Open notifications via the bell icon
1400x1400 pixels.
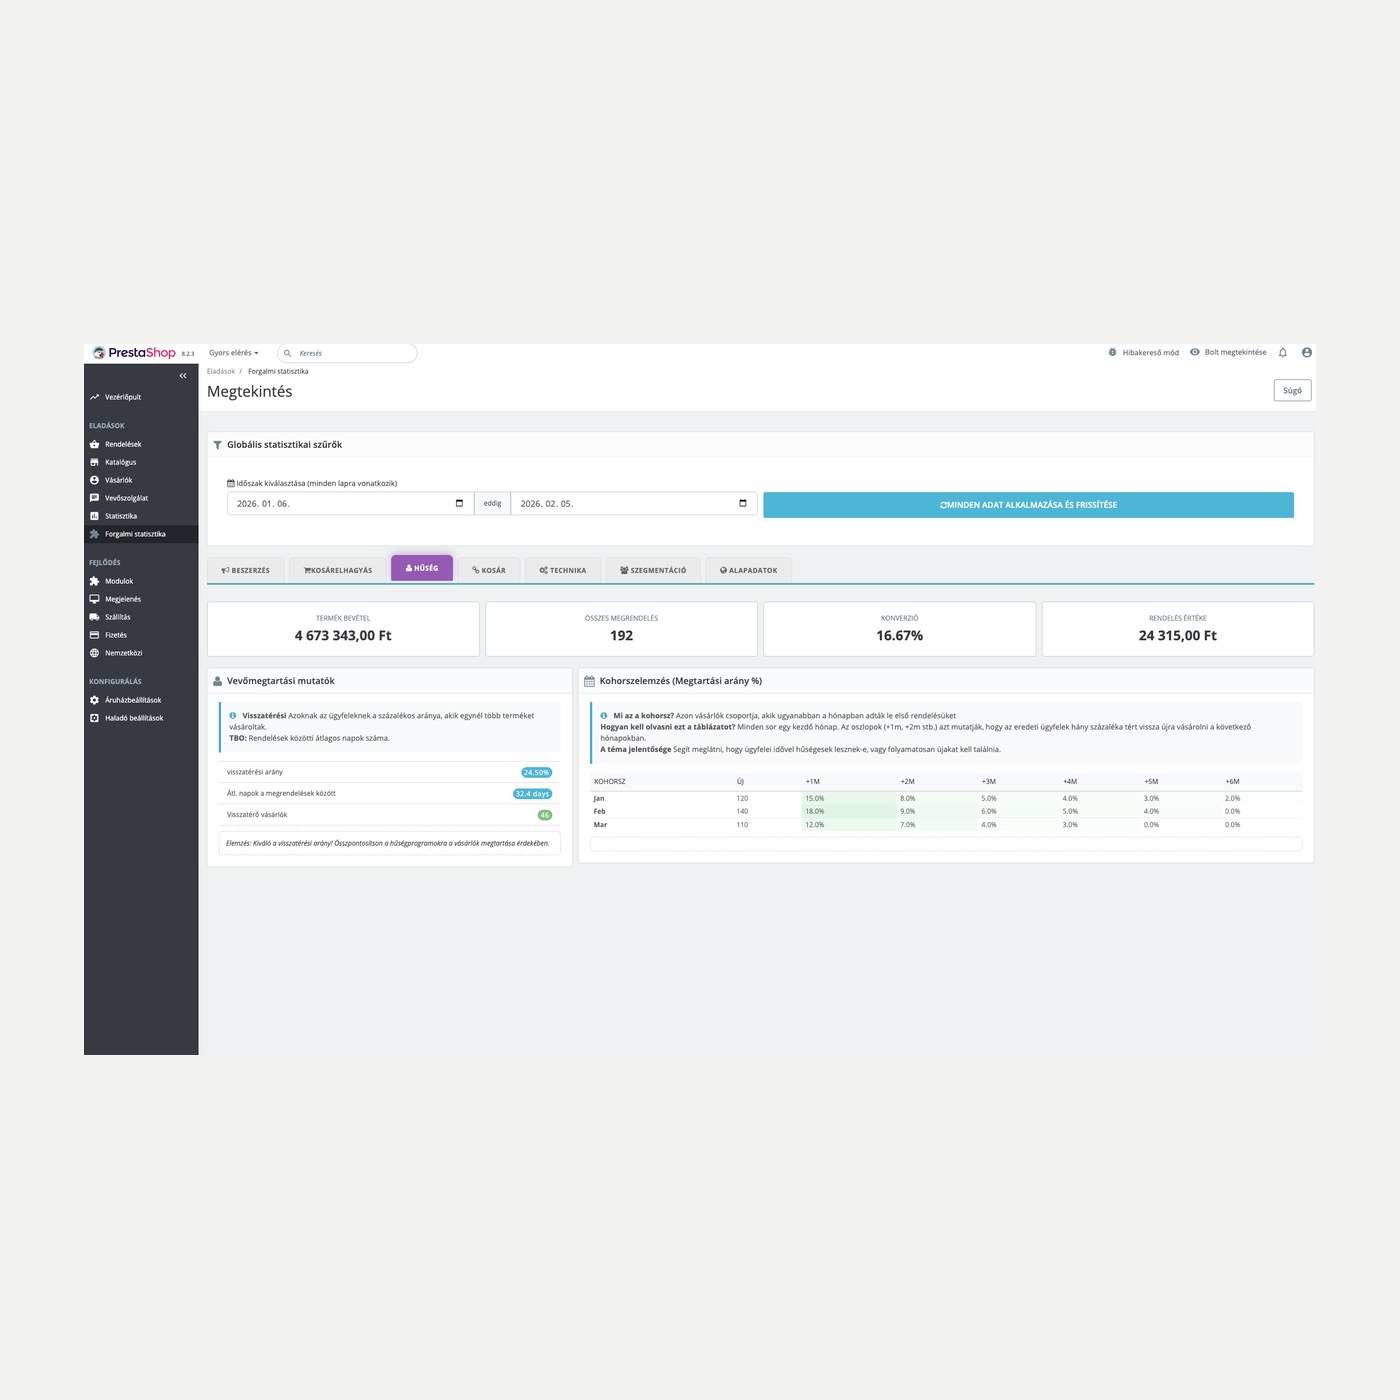(x=1283, y=352)
